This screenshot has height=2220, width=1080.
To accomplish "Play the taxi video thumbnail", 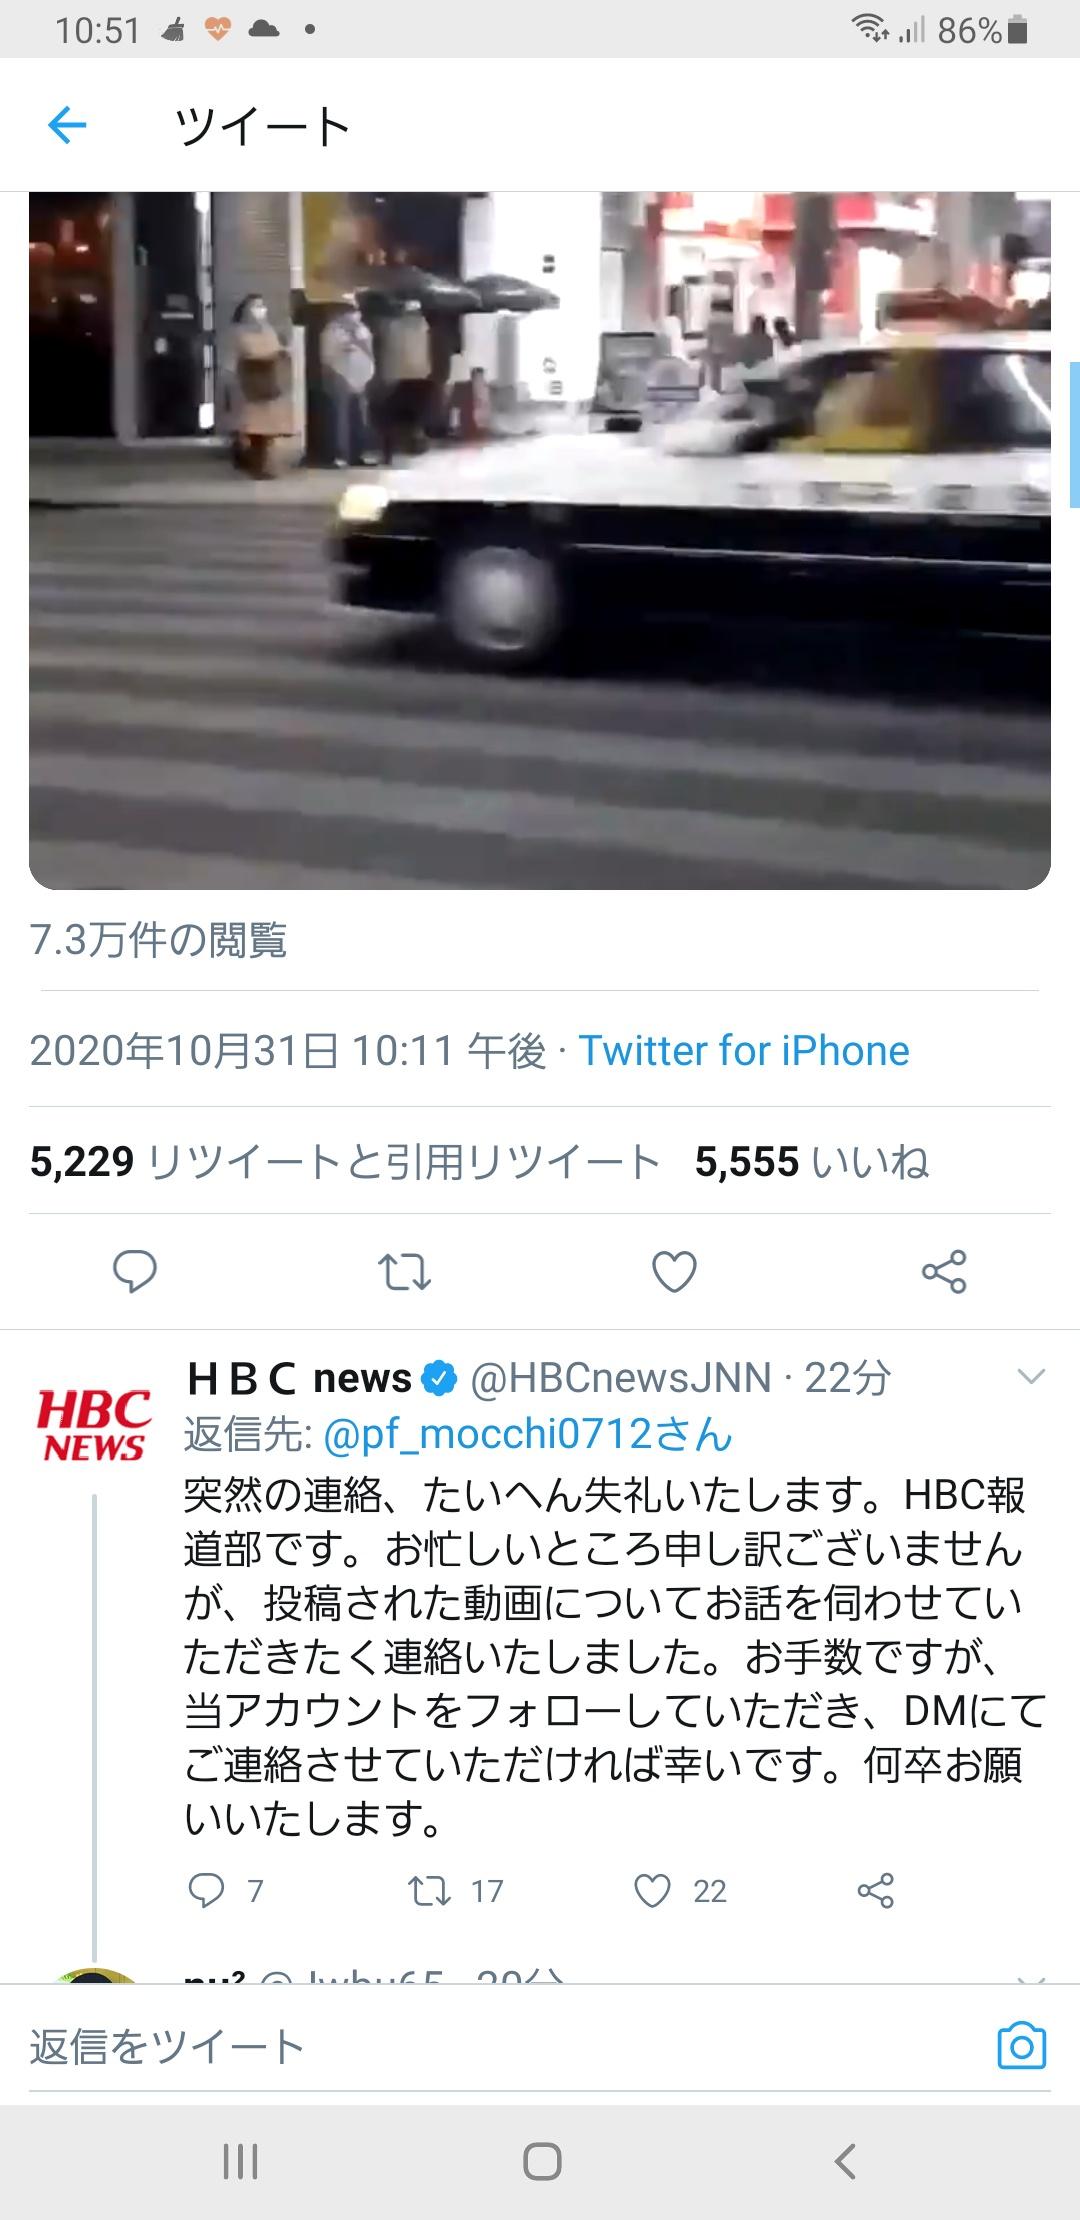I will coord(540,540).
